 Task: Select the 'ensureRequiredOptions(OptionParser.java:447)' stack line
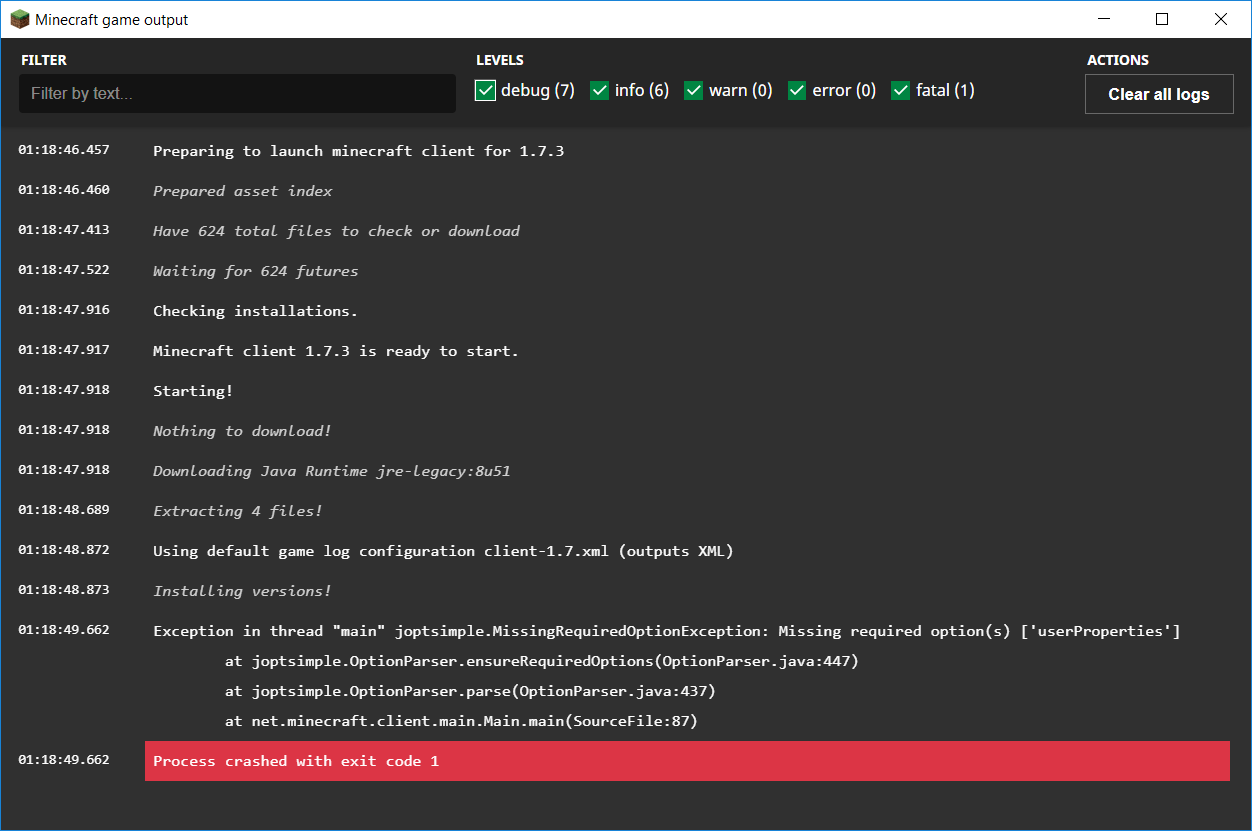[542, 661]
